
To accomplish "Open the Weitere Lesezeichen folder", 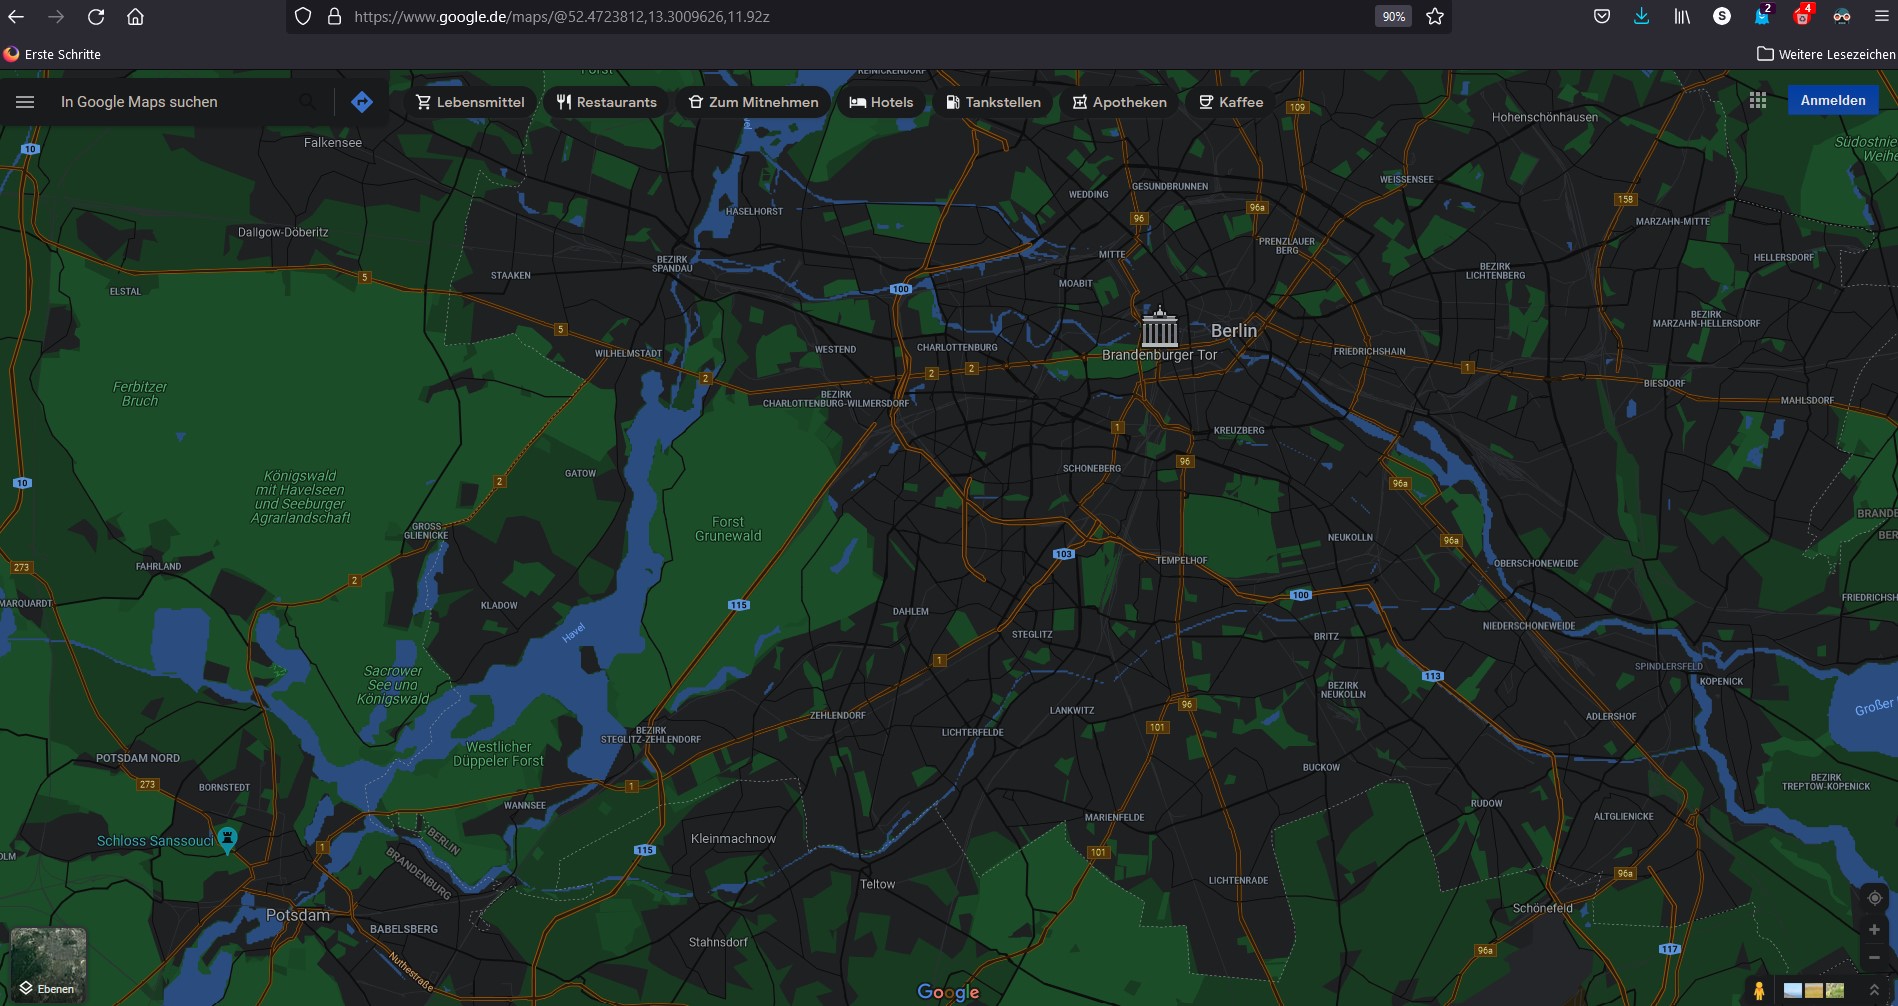I will (1826, 54).
